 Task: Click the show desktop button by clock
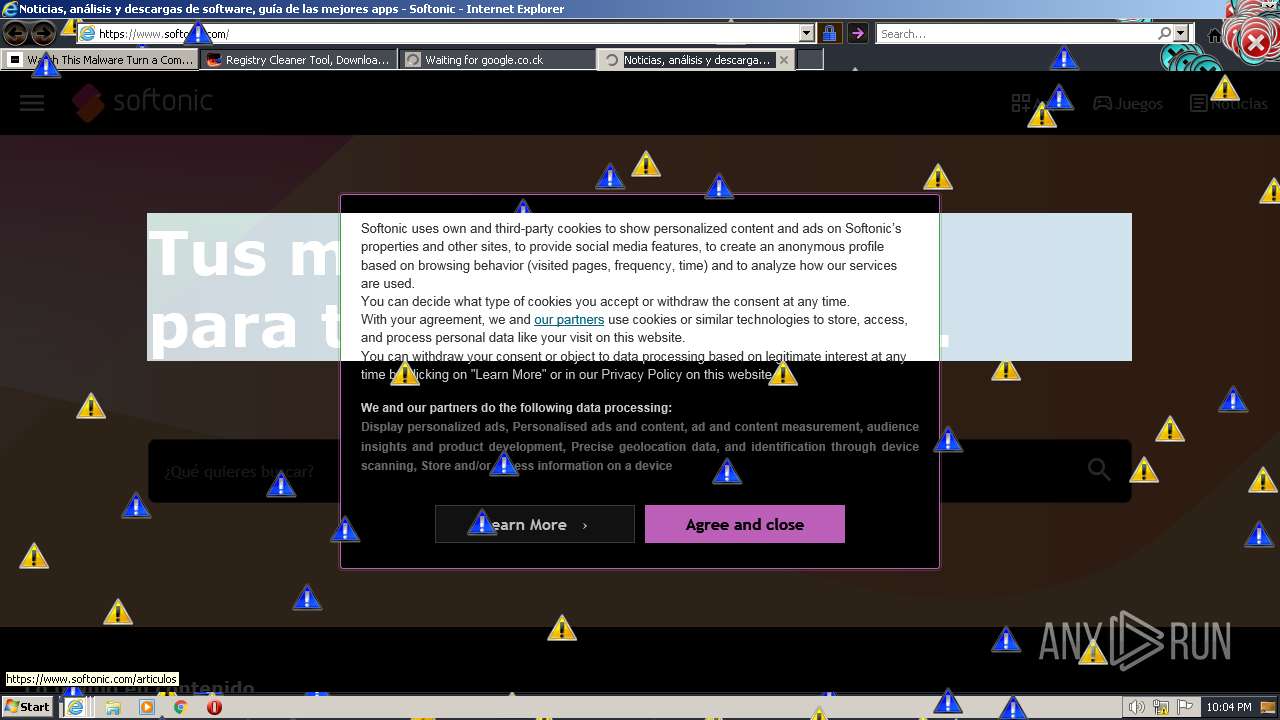click(1268, 707)
